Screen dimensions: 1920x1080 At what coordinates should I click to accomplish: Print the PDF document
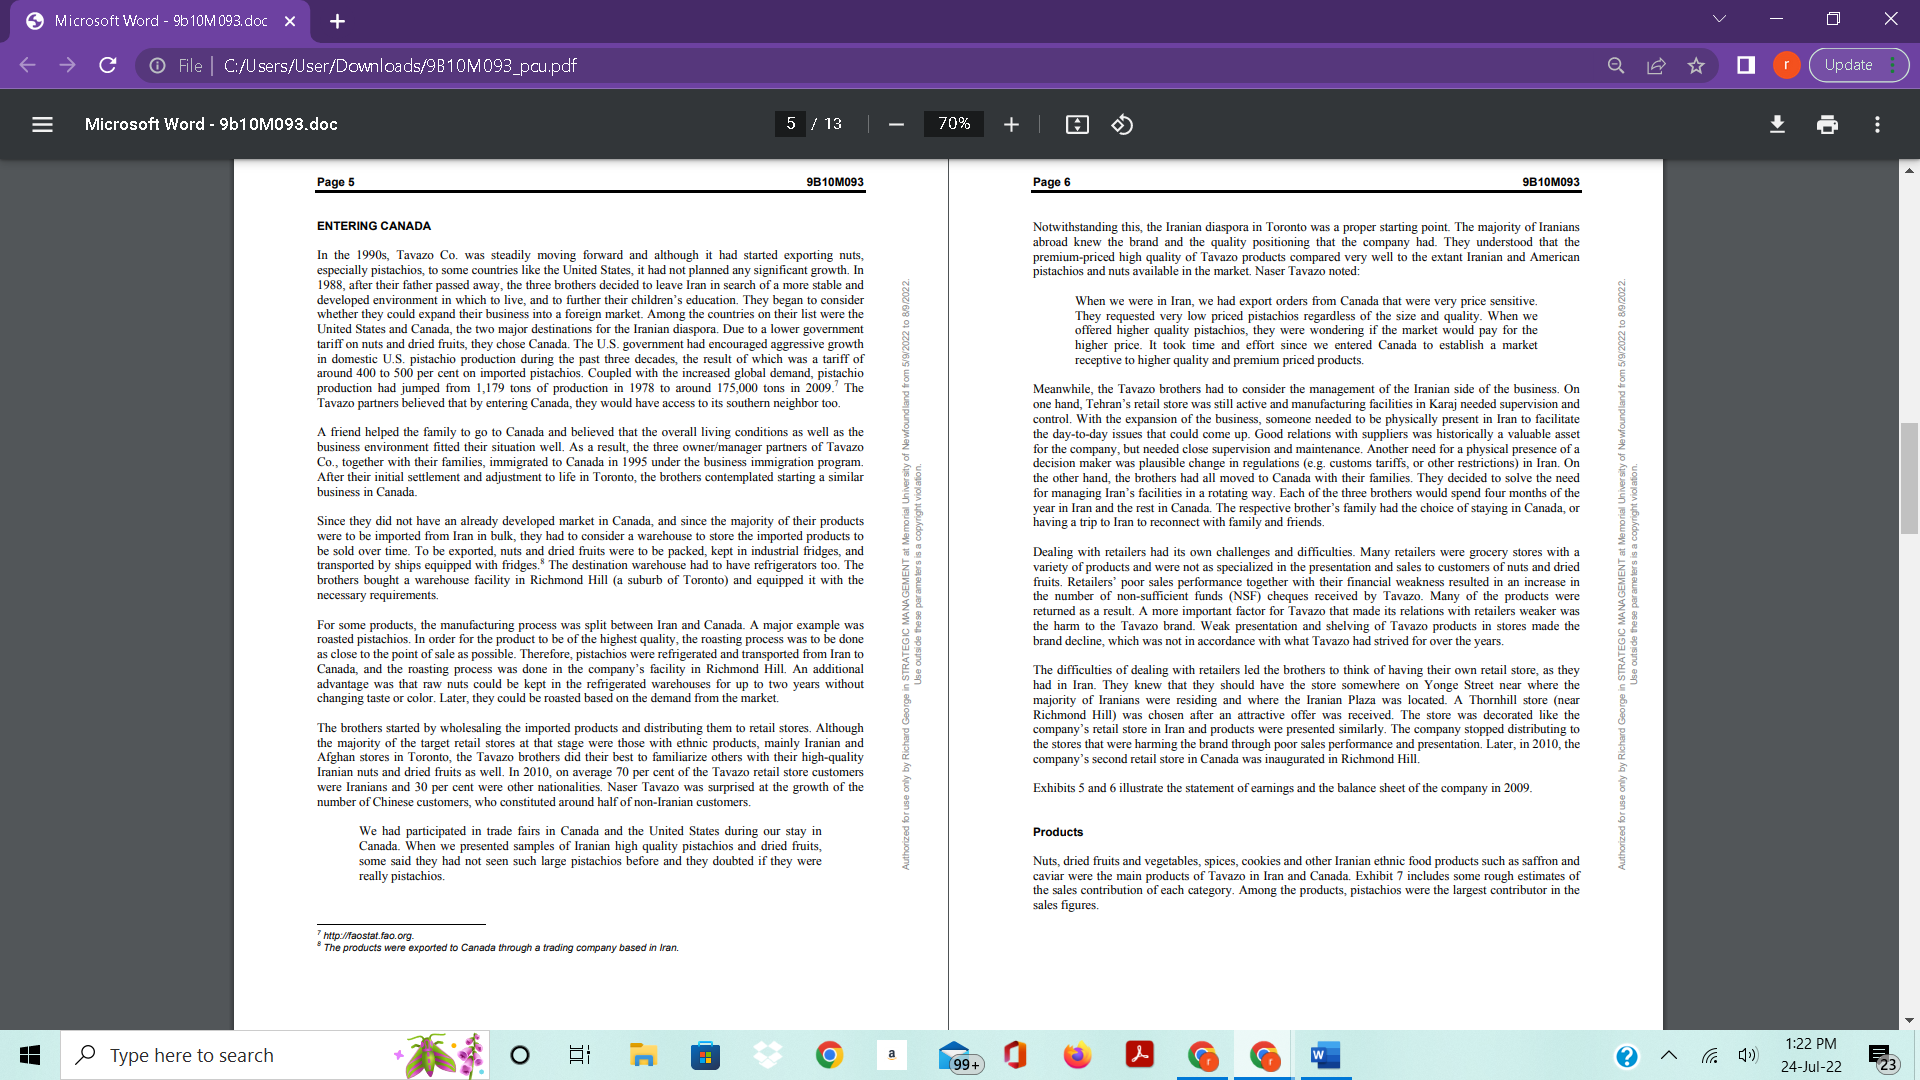[x=1827, y=124]
